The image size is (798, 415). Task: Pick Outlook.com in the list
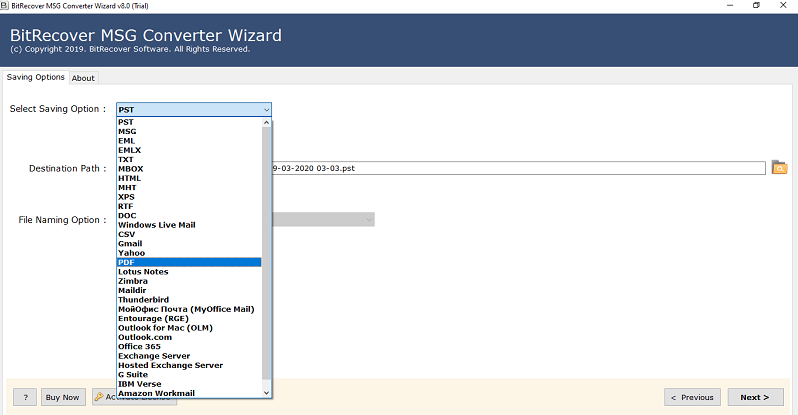pyautogui.click(x=189, y=337)
